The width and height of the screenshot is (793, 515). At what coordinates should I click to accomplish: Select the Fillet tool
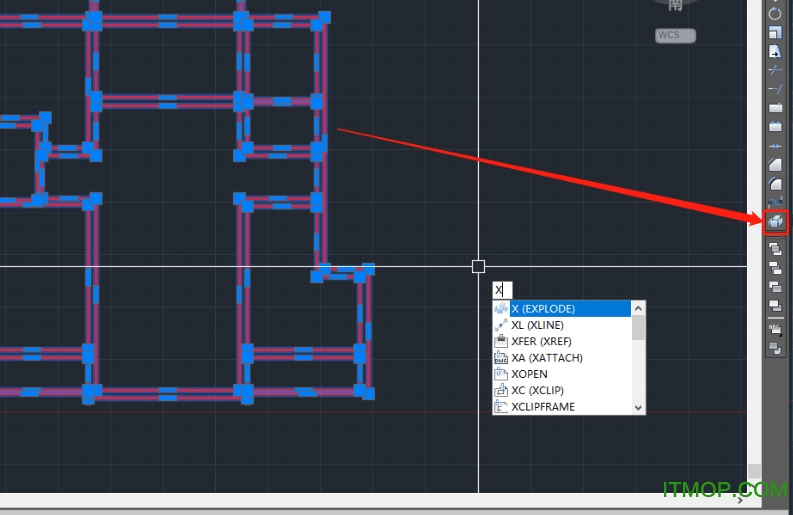[x=775, y=183]
